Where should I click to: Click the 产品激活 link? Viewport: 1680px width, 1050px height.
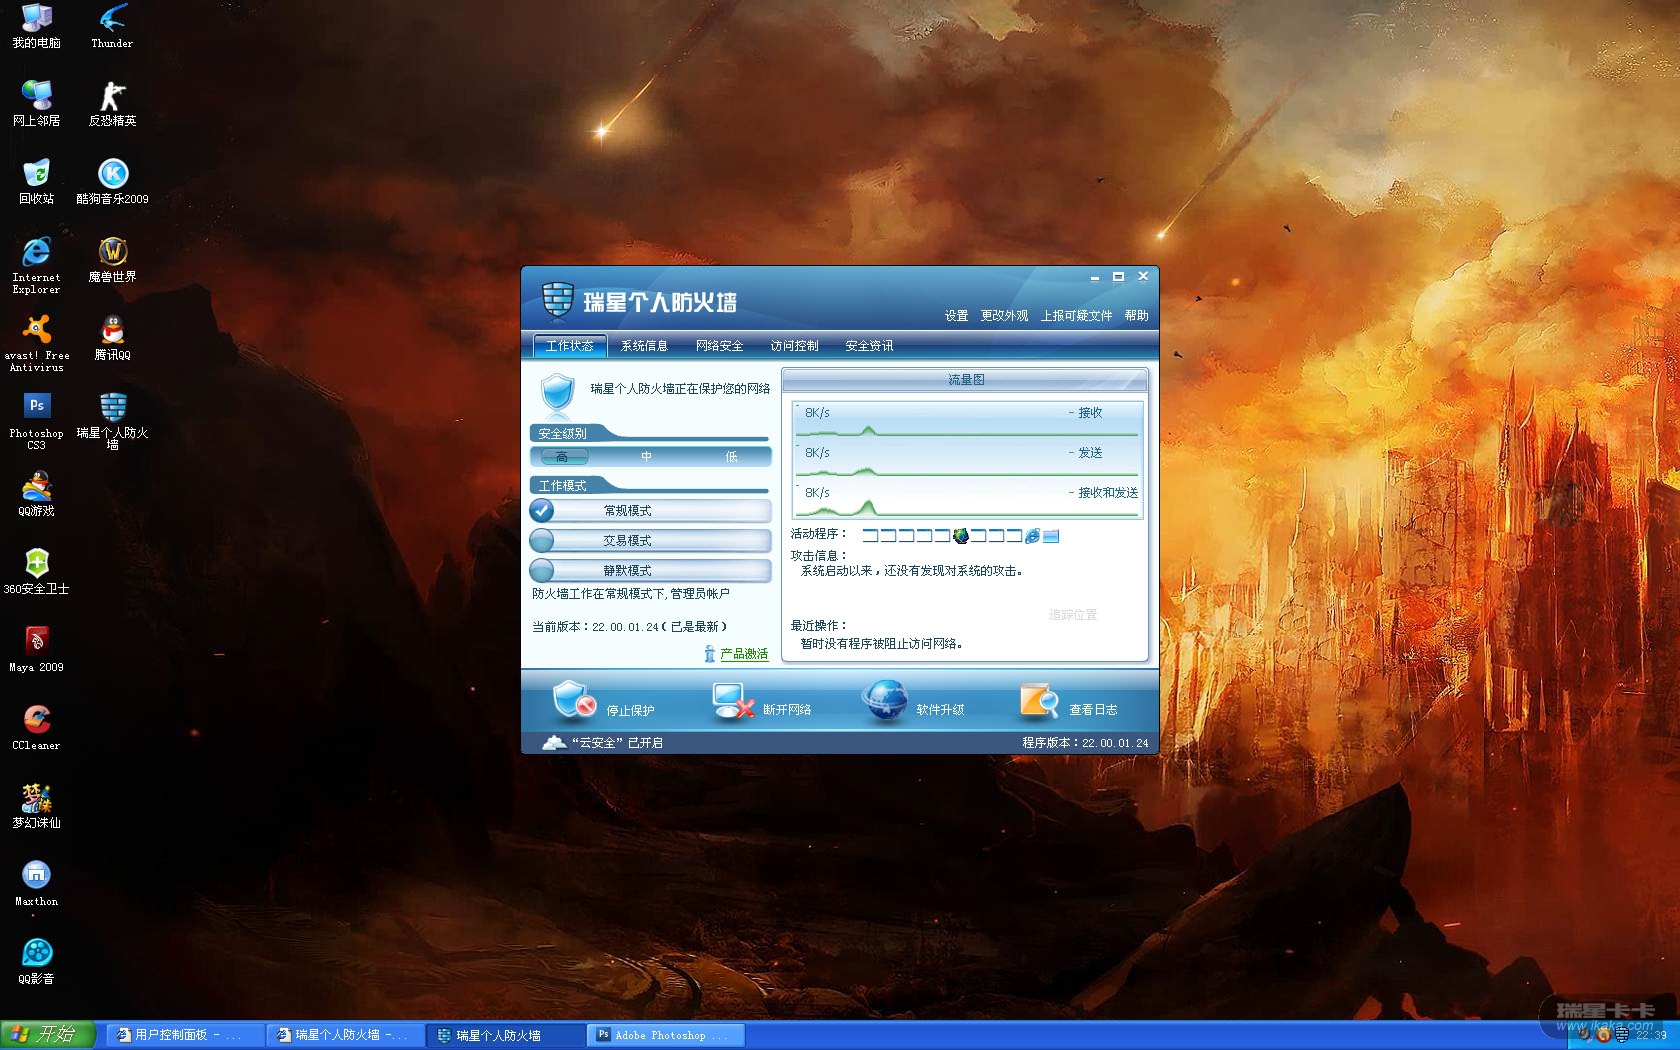coord(744,654)
